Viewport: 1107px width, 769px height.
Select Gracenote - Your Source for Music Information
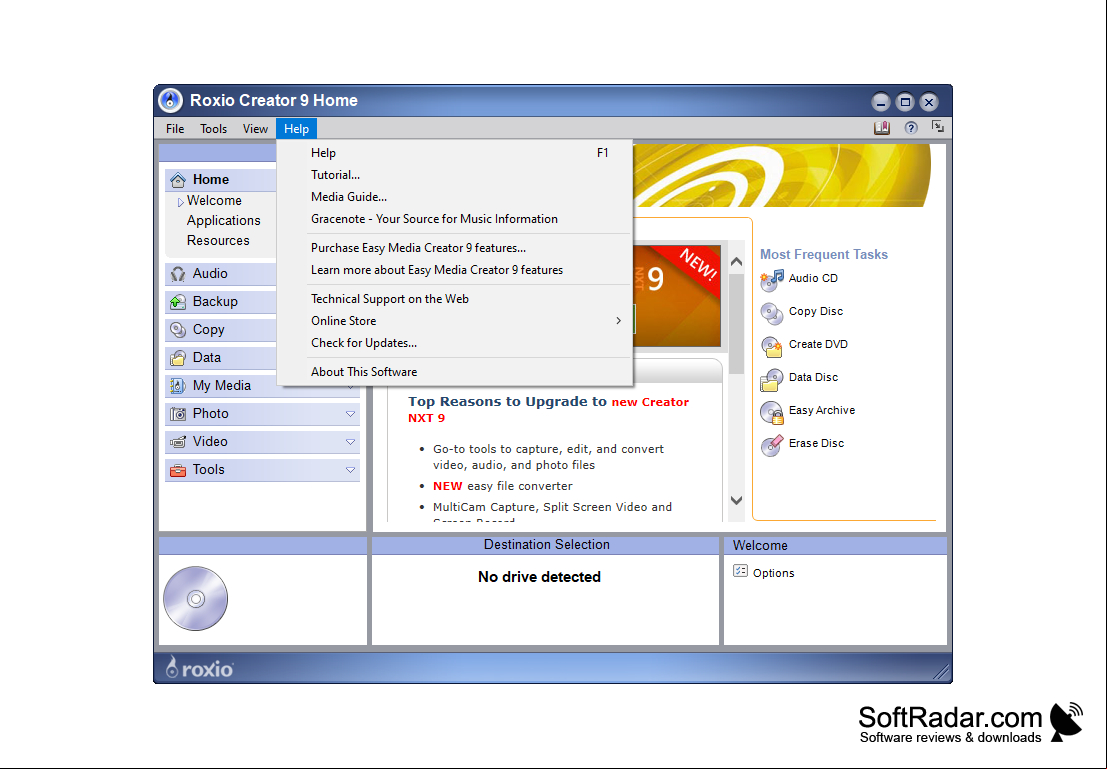[455, 219]
